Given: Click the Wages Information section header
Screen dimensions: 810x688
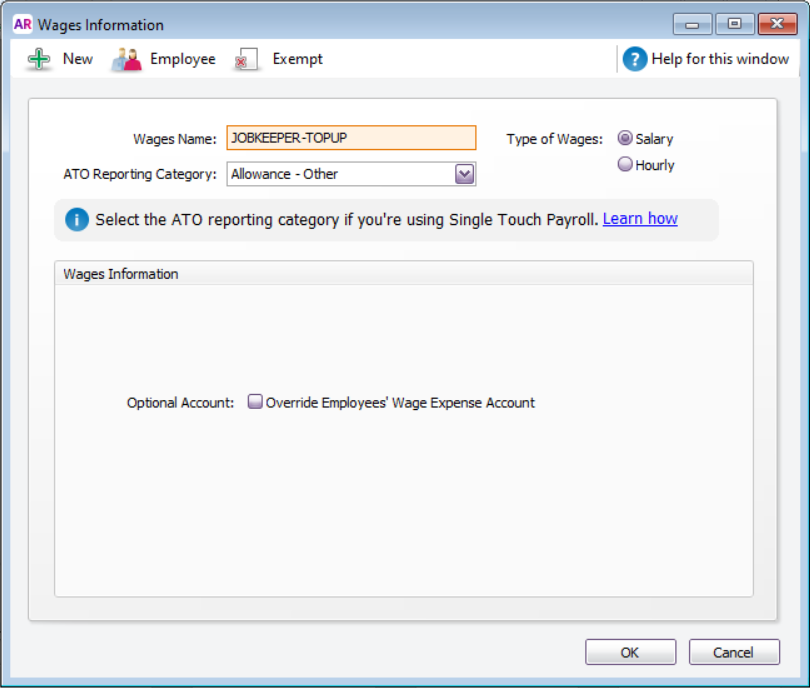Looking at the screenshot, I should (121, 274).
